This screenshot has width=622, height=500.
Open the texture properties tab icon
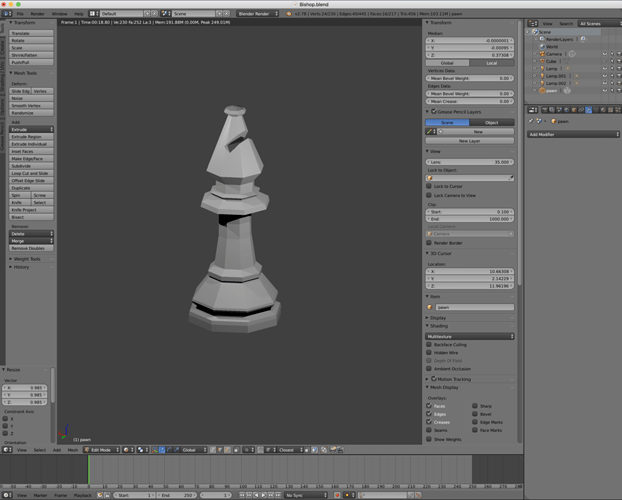(610, 110)
